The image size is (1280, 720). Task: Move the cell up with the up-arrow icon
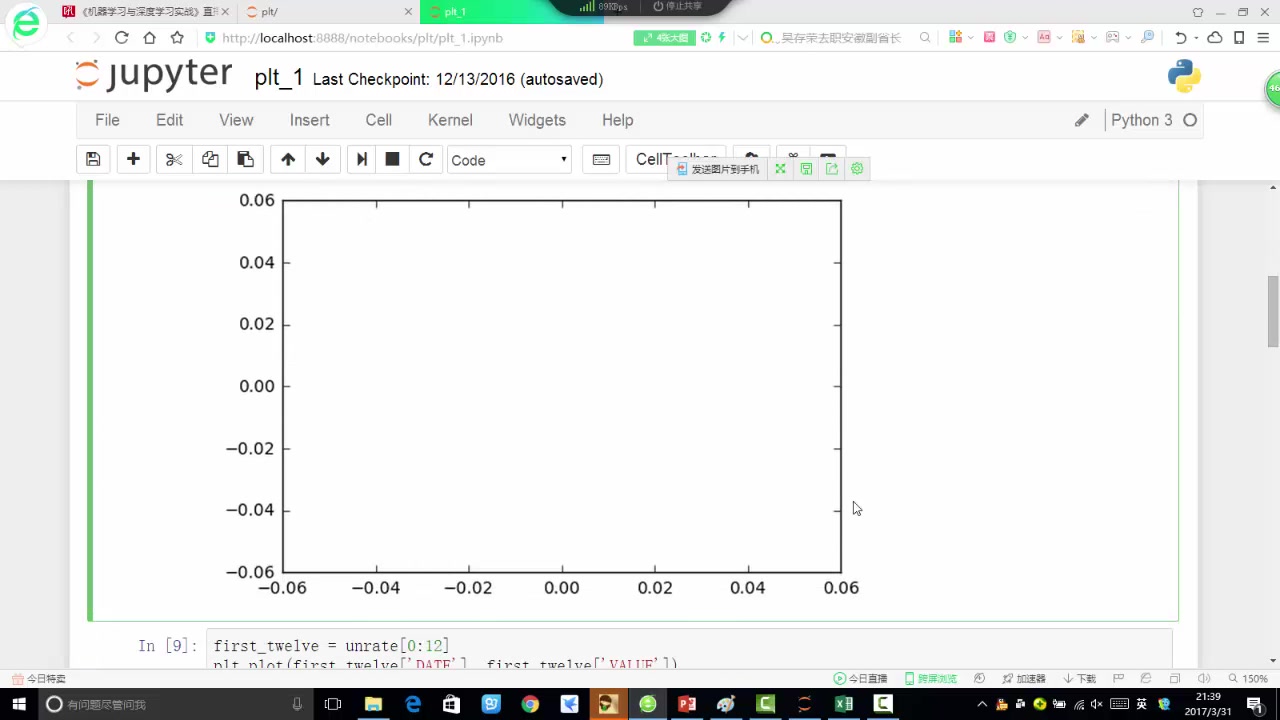point(288,160)
